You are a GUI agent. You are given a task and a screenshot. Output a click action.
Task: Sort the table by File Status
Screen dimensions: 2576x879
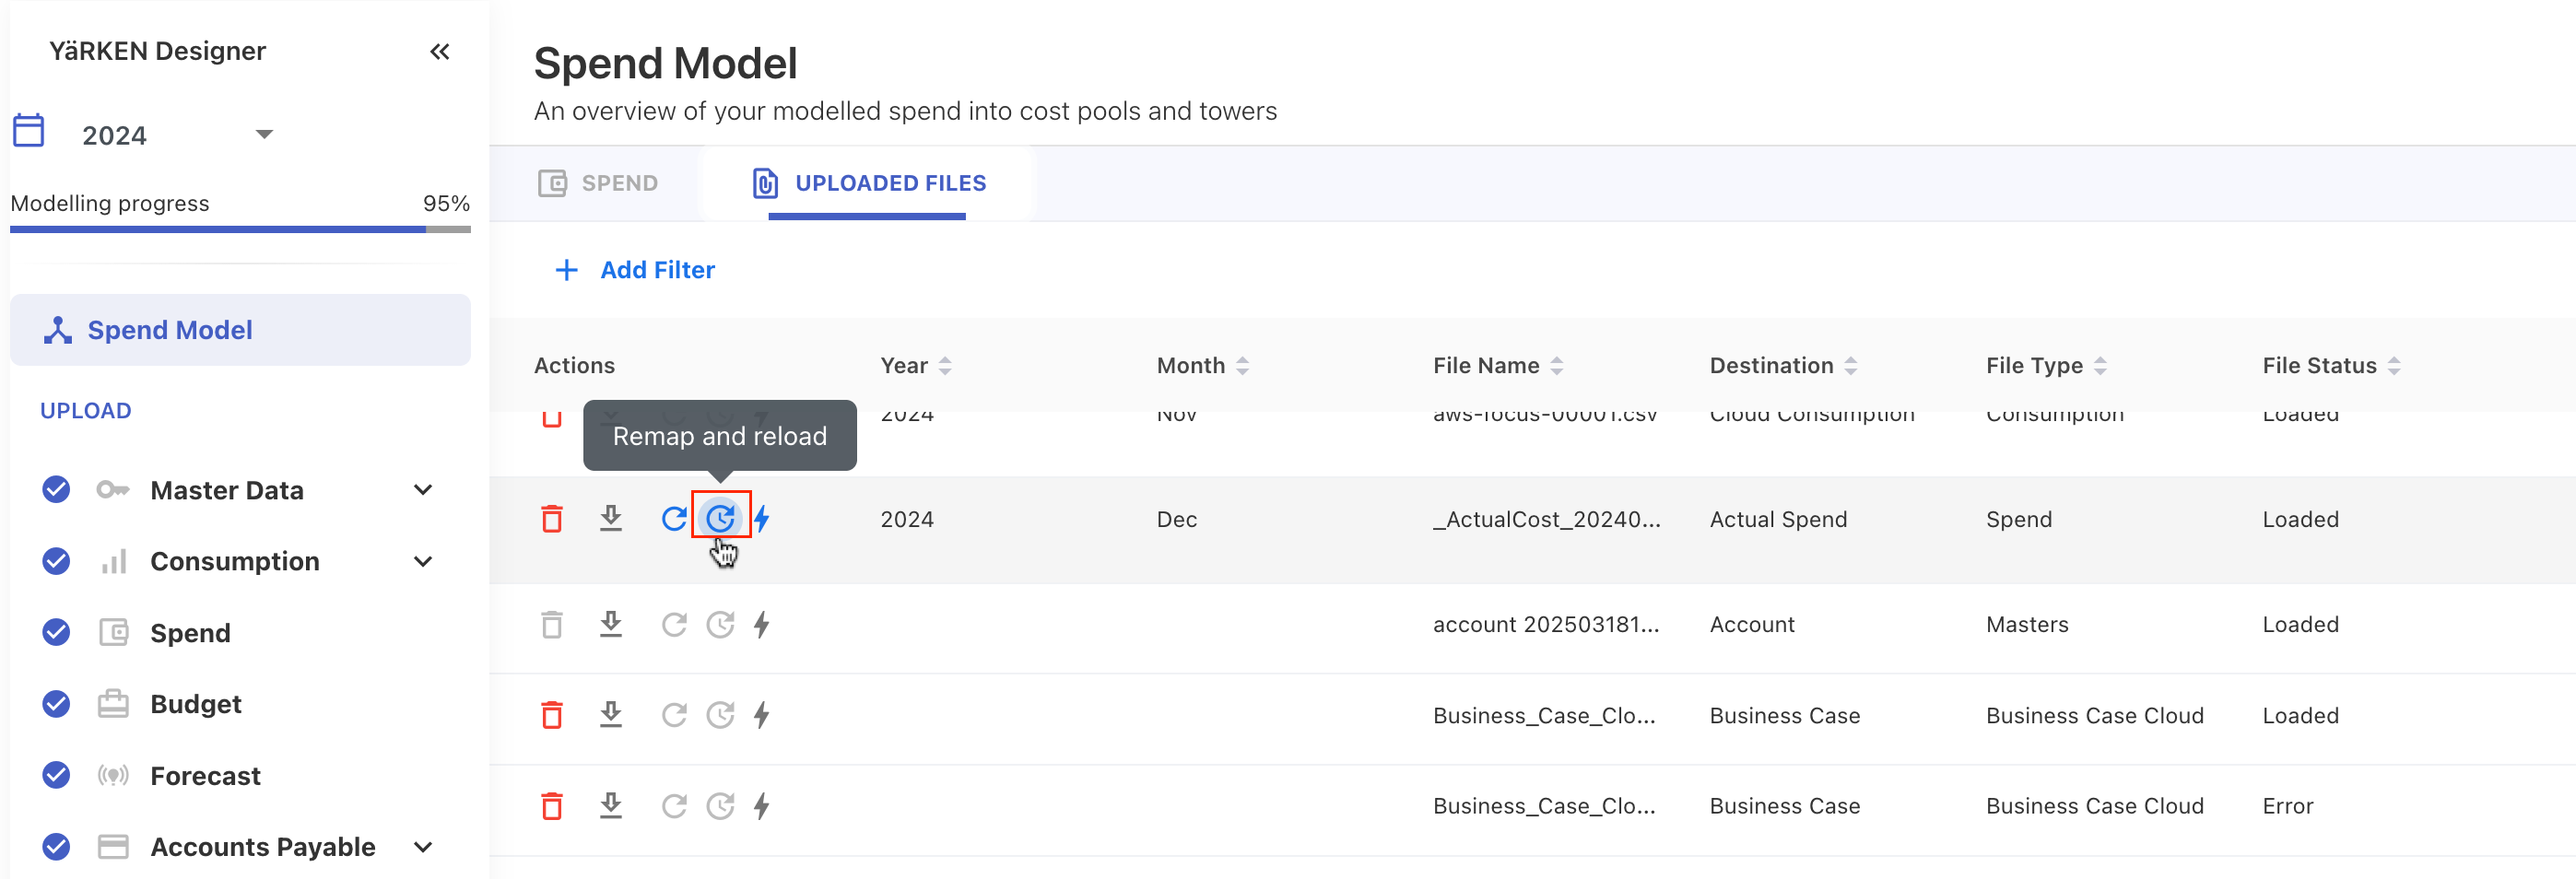point(2394,366)
